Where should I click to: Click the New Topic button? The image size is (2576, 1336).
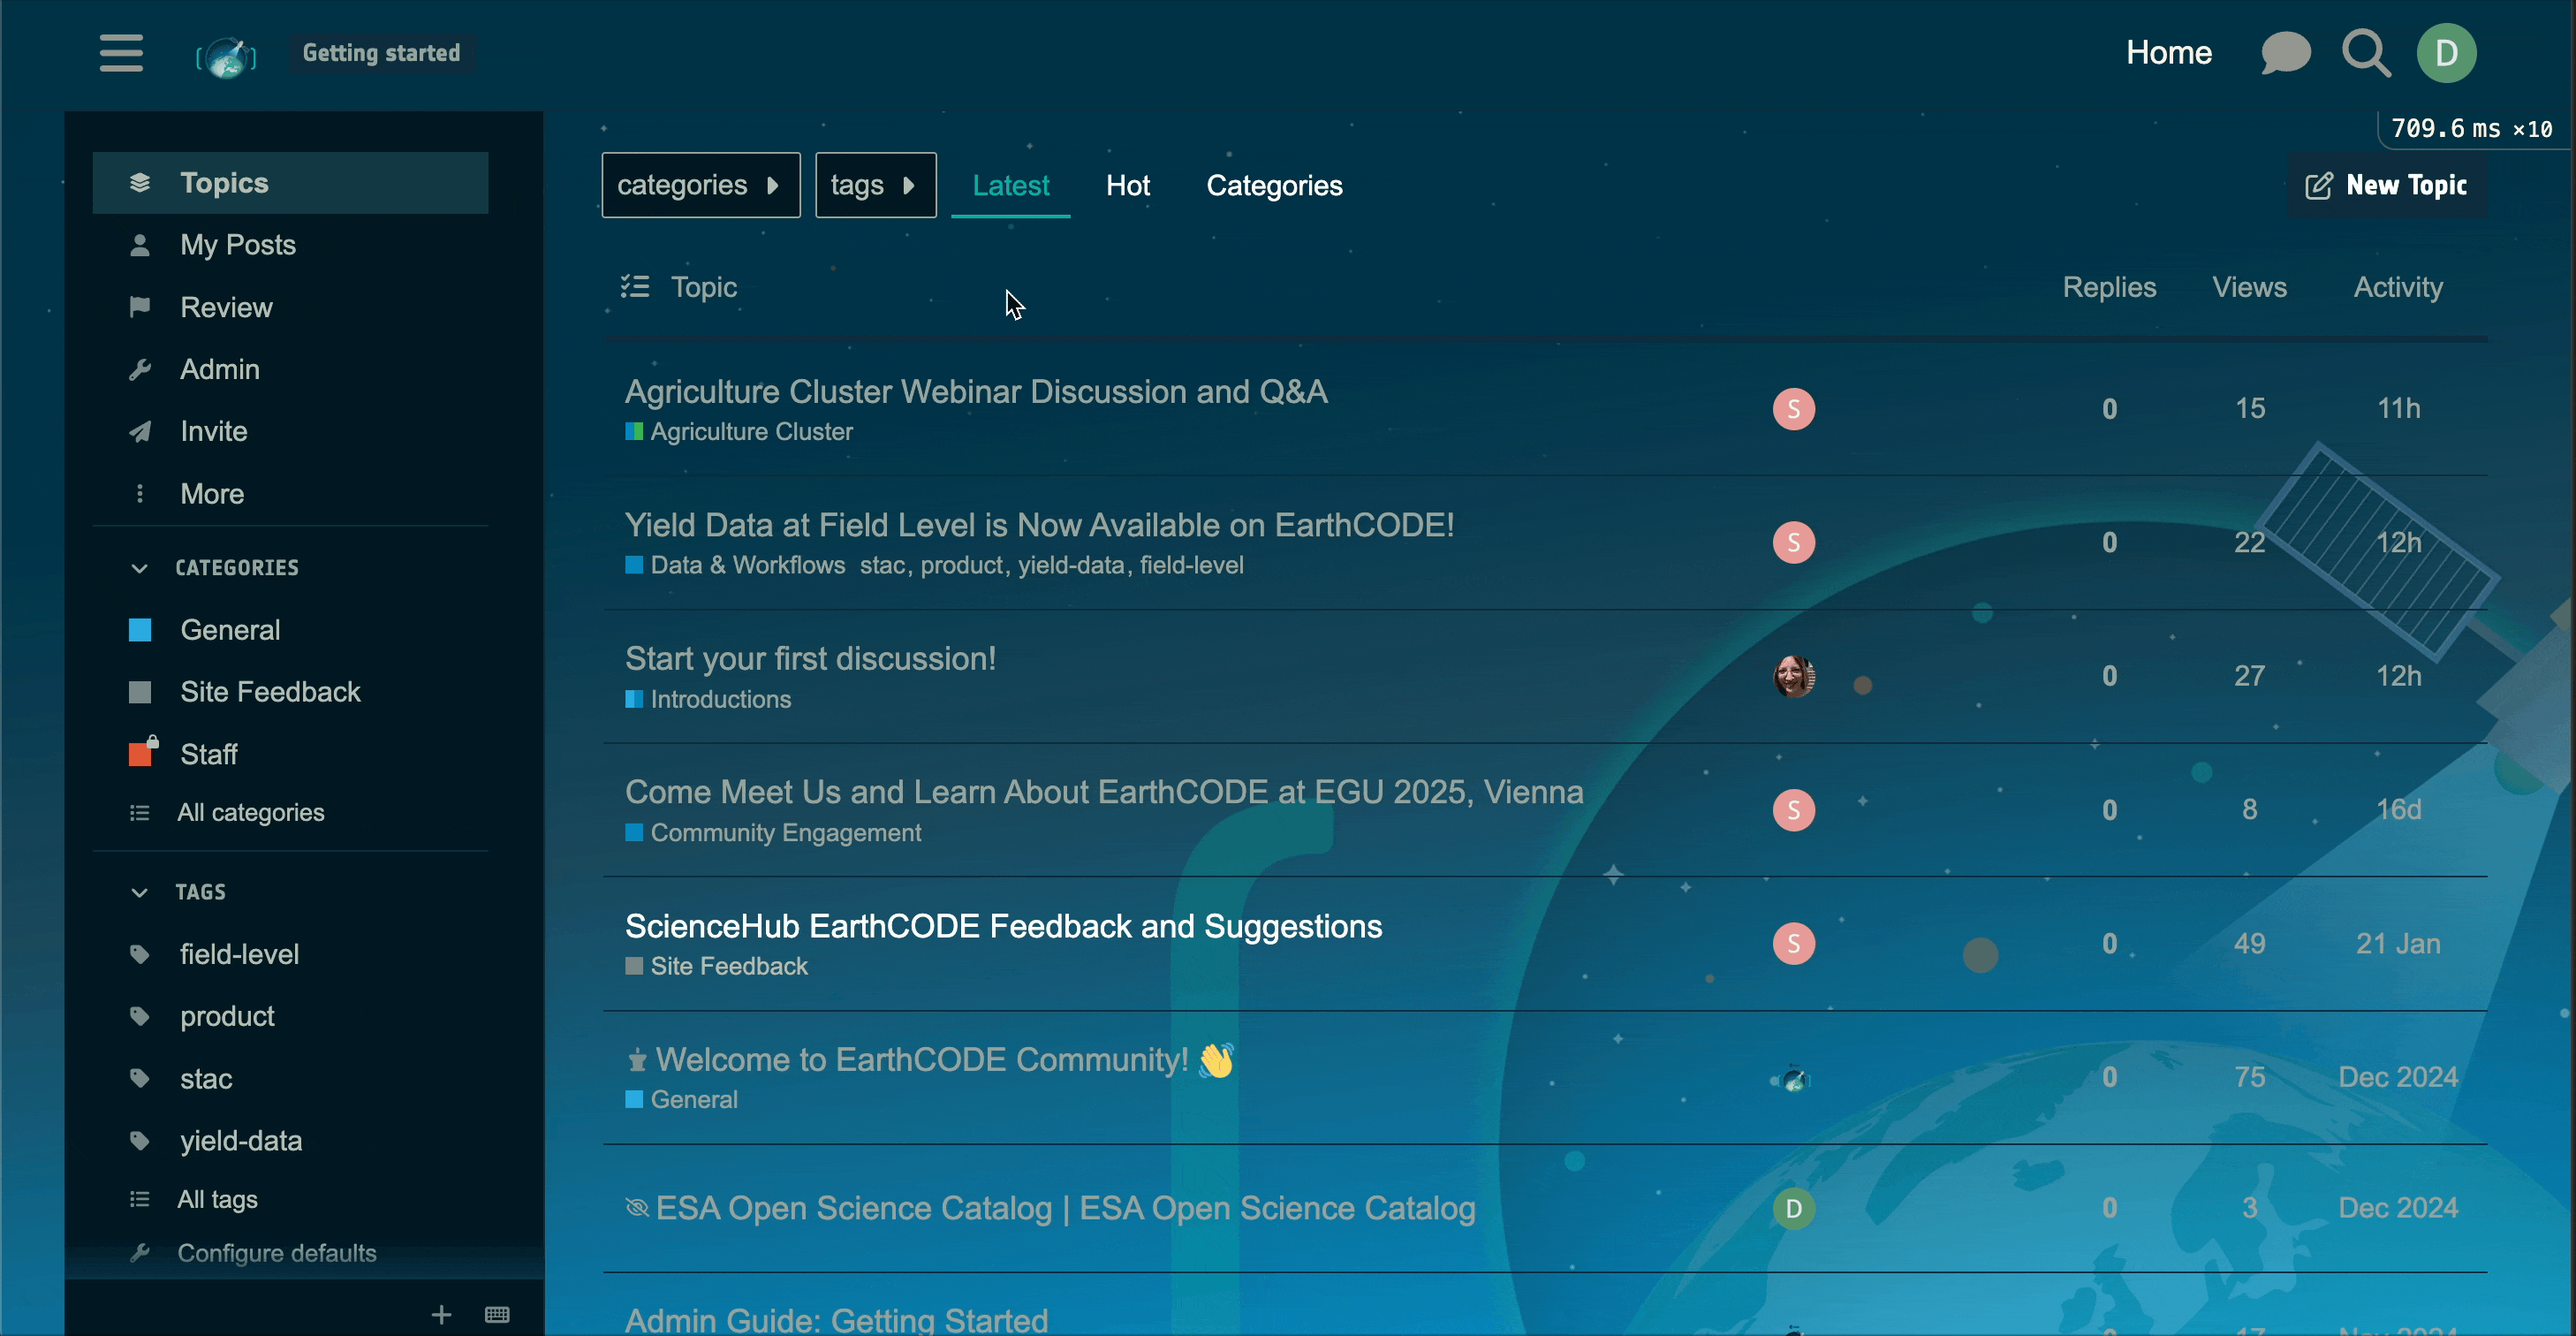(x=2386, y=186)
